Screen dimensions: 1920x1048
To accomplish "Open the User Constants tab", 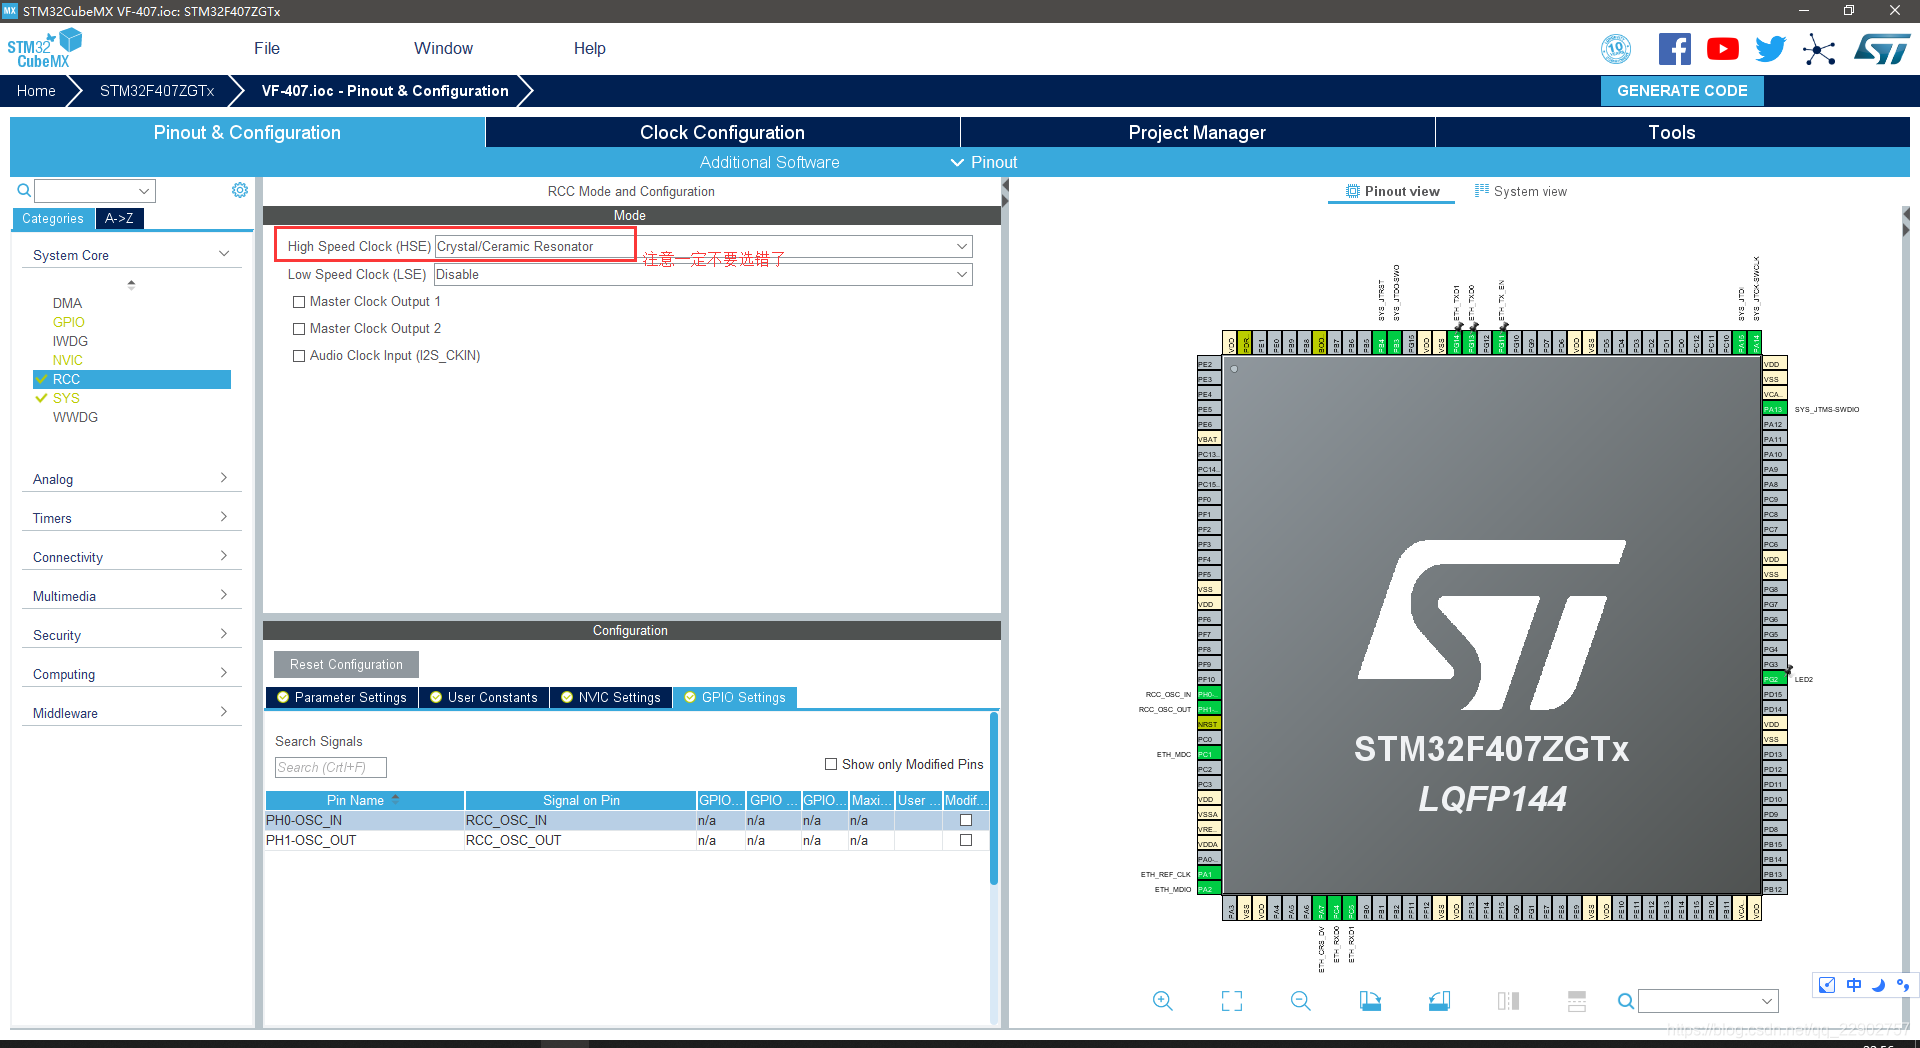I will (x=484, y=697).
